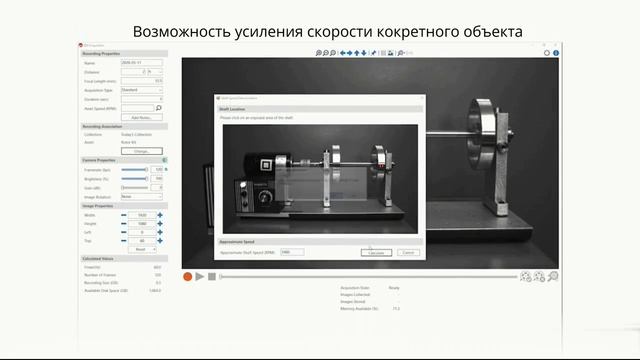Click the Calculated Values section header
Screen dimensions: 640x360
124,259
